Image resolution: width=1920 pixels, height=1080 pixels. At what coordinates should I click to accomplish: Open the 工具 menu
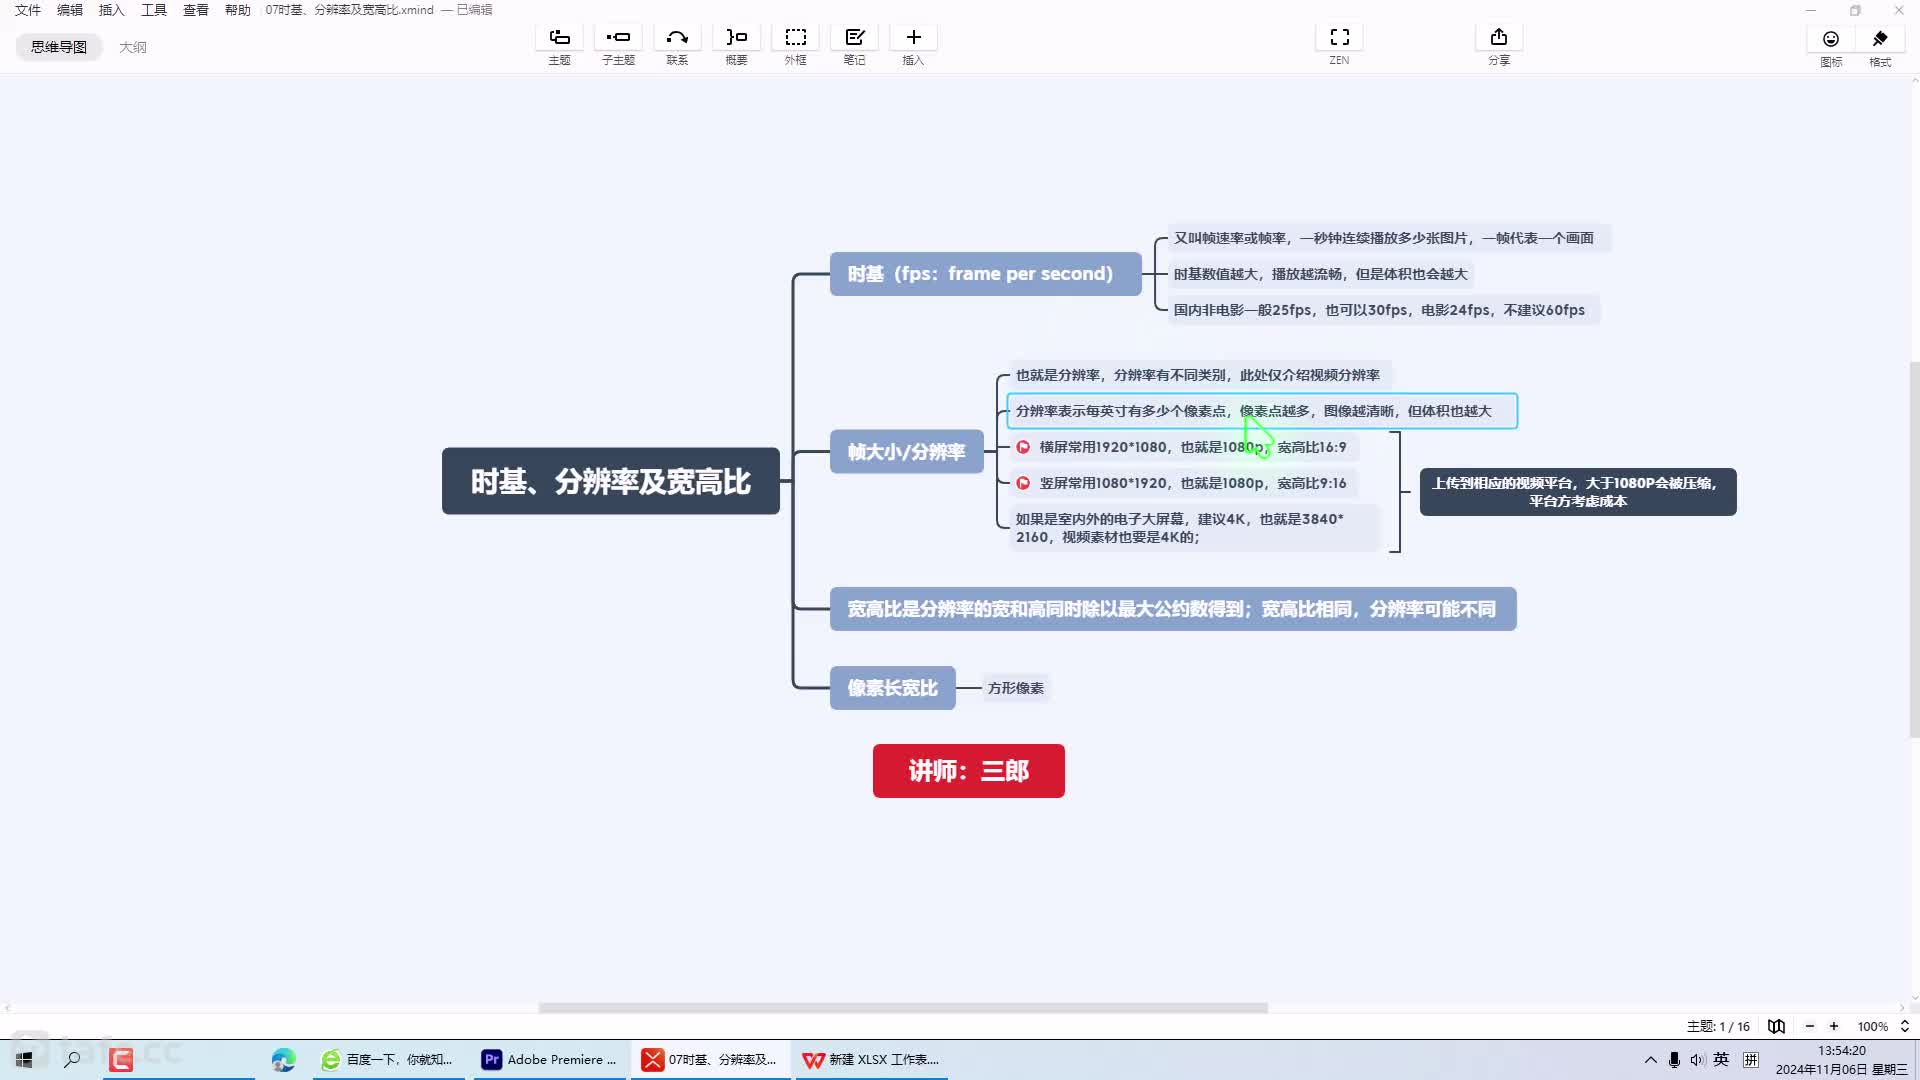coord(154,10)
